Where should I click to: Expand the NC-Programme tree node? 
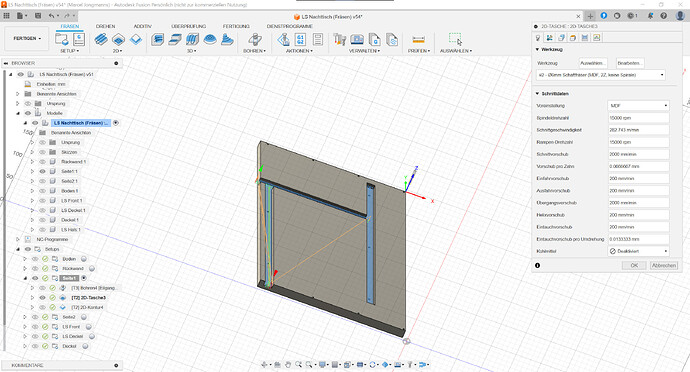point(18,239)
